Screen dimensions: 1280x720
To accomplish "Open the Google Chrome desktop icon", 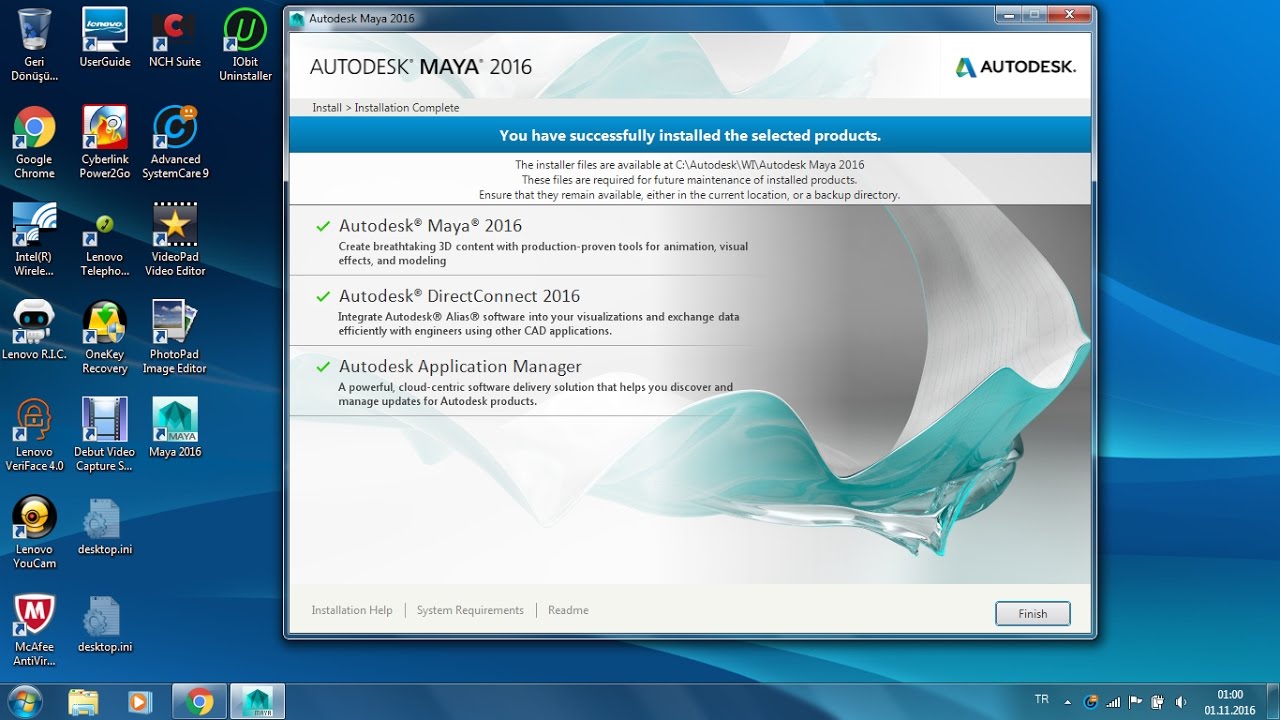I will tap(34, 143).
